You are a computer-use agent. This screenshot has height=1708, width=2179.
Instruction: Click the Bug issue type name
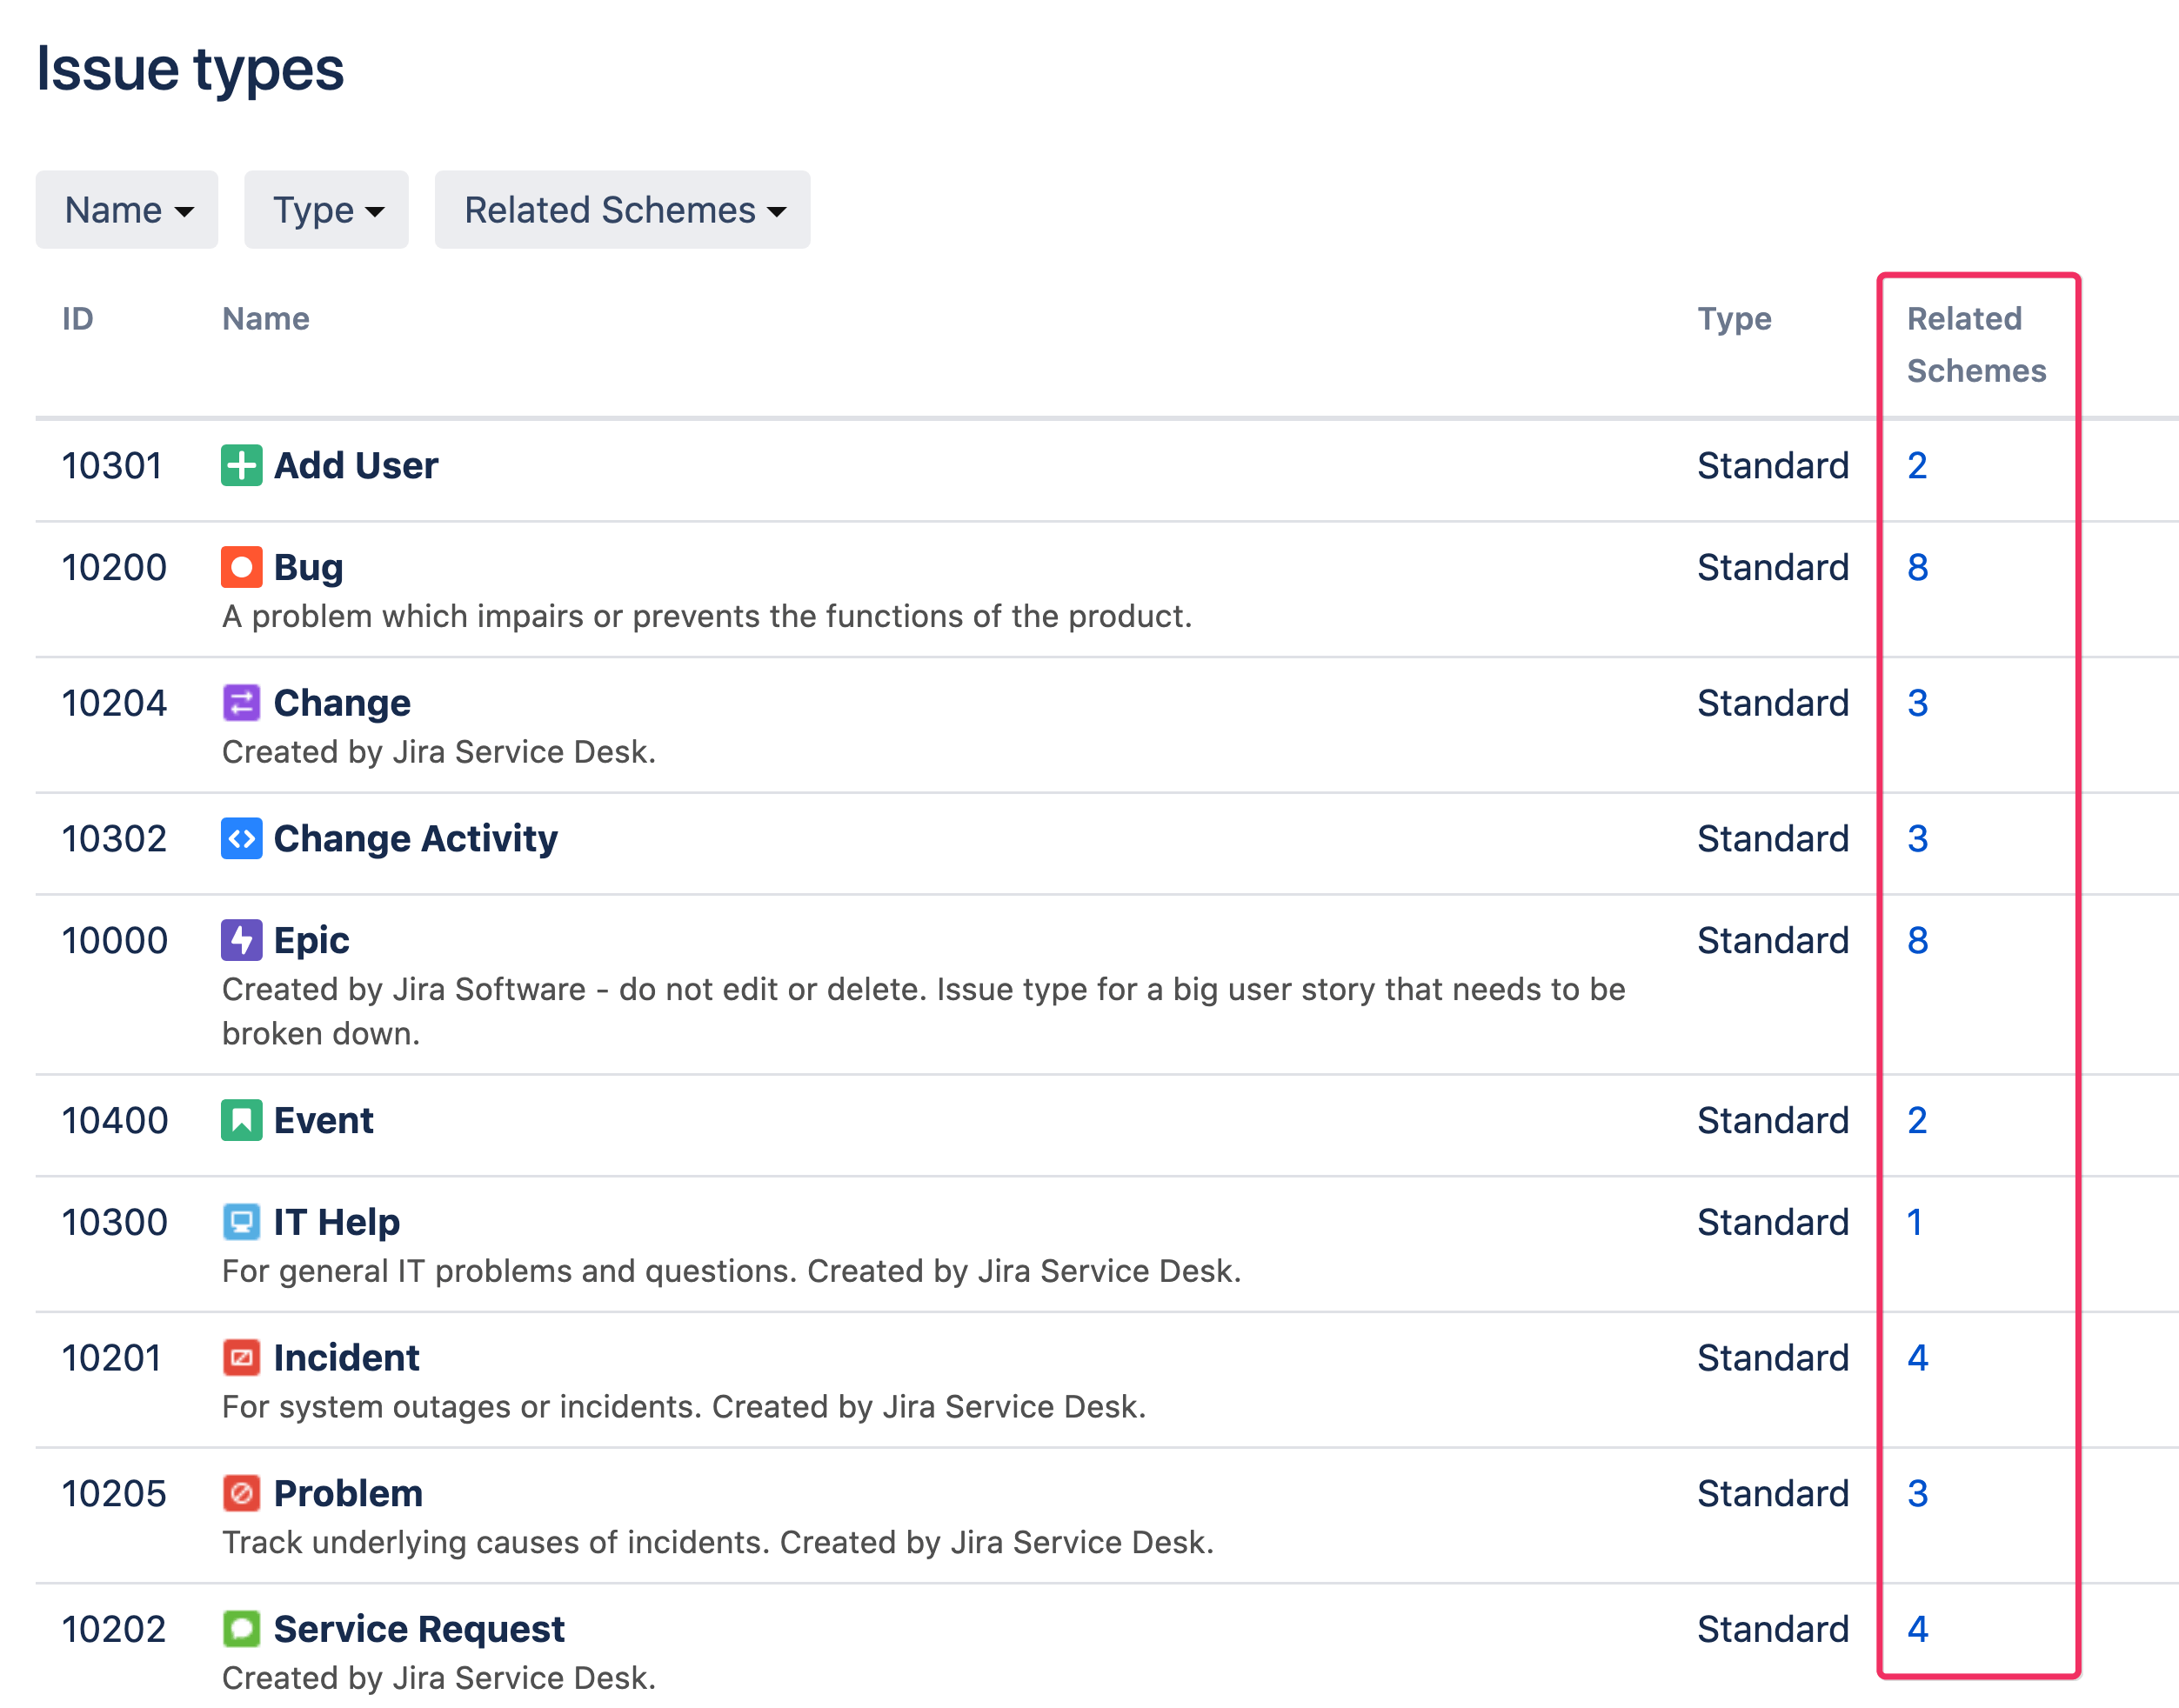pyautogui.click(x=309, y=568)
